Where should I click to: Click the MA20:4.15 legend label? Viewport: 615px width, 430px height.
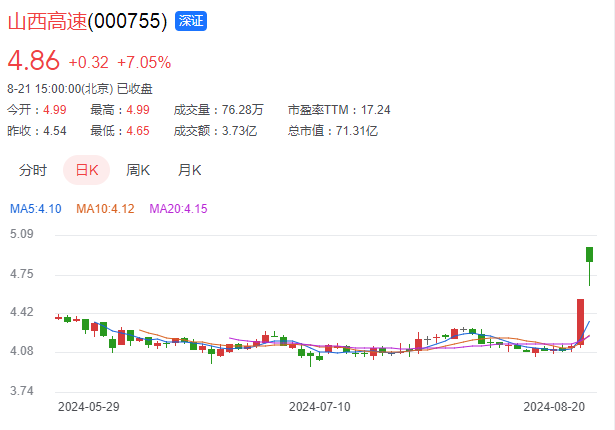click(178, 208)
